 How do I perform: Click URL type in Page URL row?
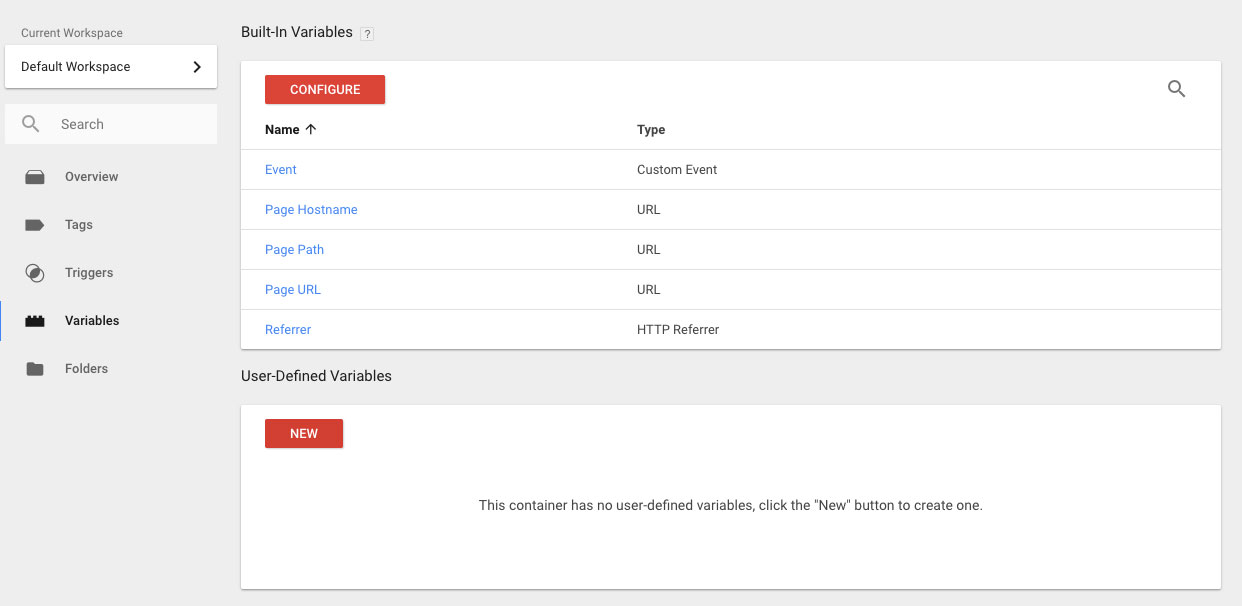[x=649, y=290]
